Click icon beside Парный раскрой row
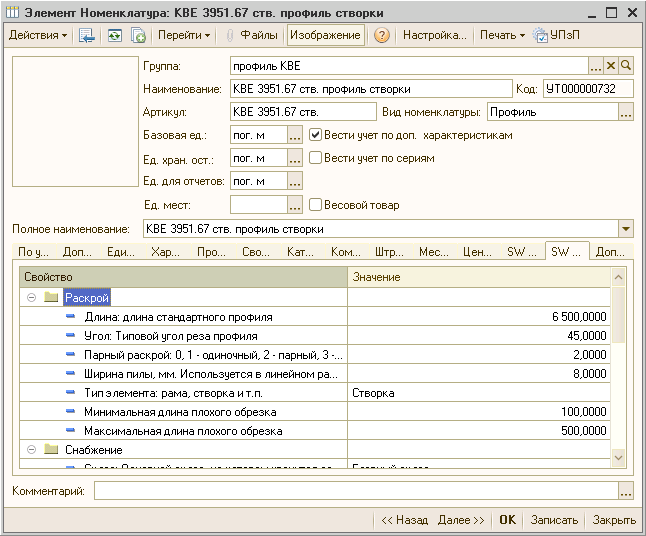Image resolution: width=646 pixels, height=536 pixels. pyautogui.click(x=70, y=354)
